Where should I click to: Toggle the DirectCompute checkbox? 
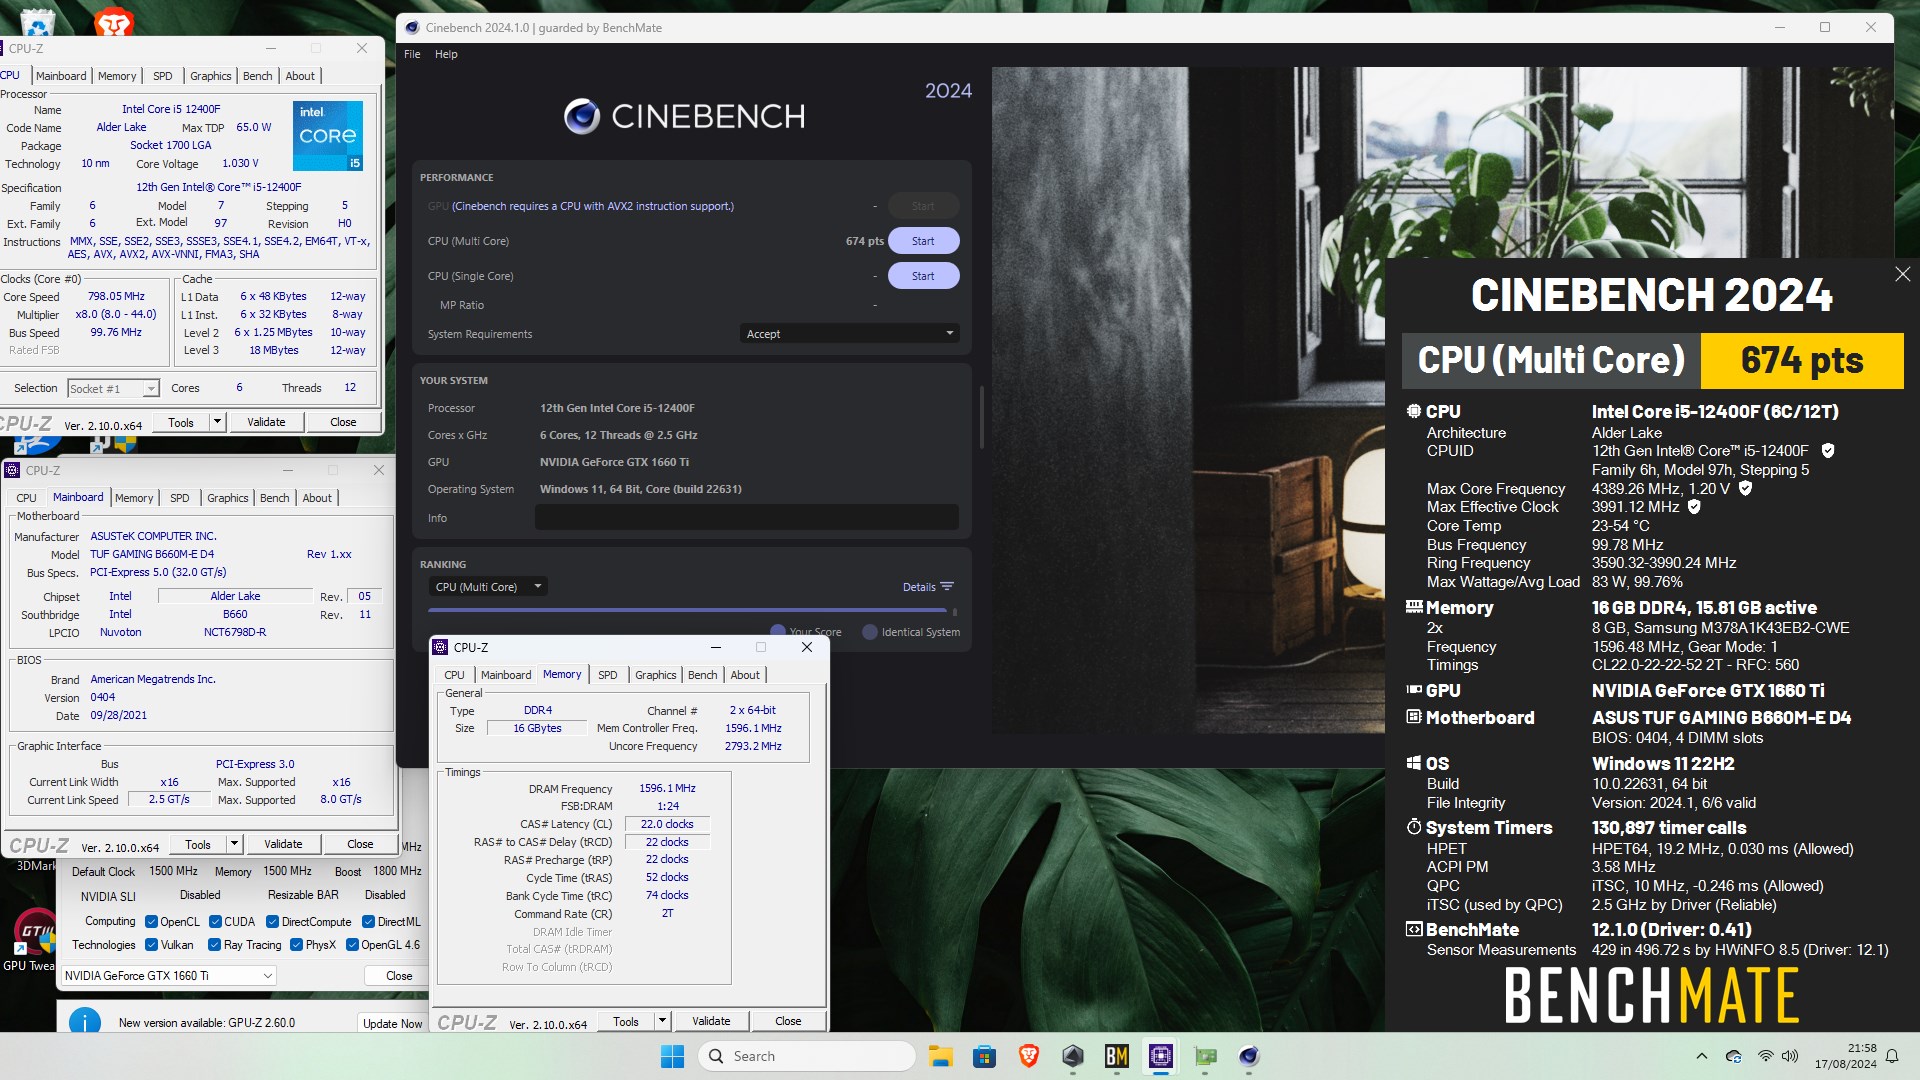272,922
